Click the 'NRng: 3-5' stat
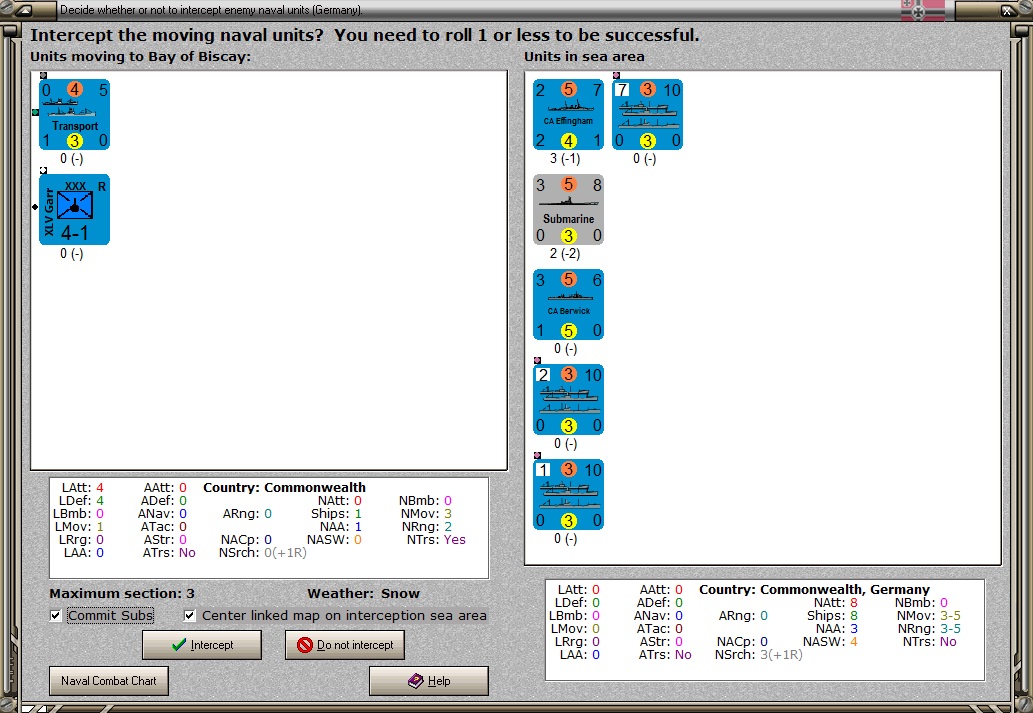 (x=929, y=629)
